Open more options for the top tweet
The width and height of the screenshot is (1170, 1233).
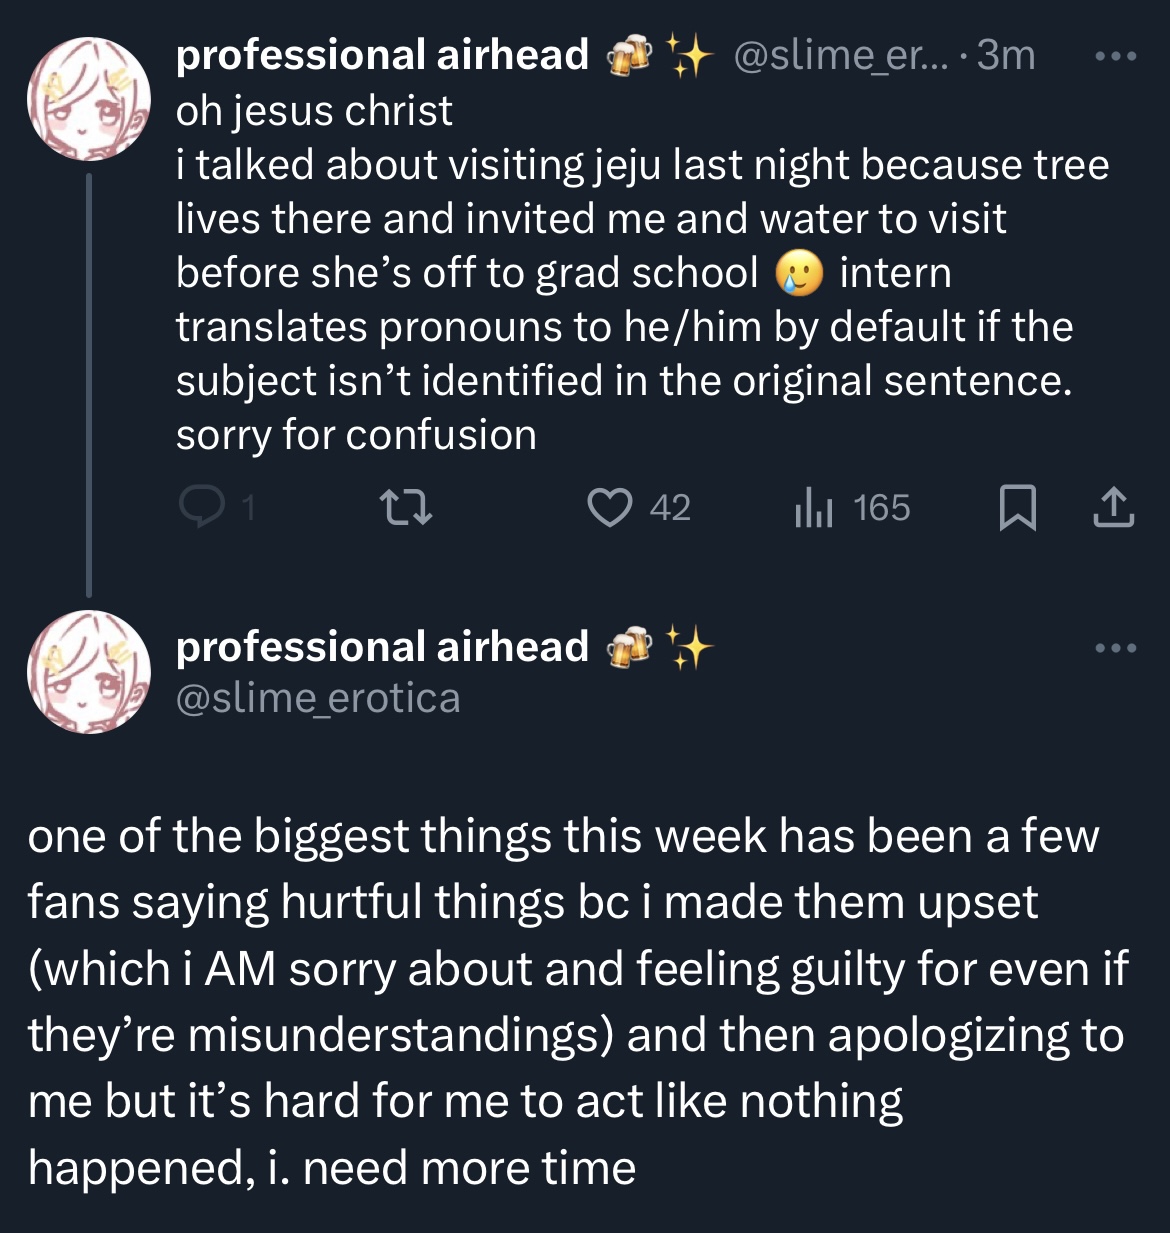click(1115, 56)
